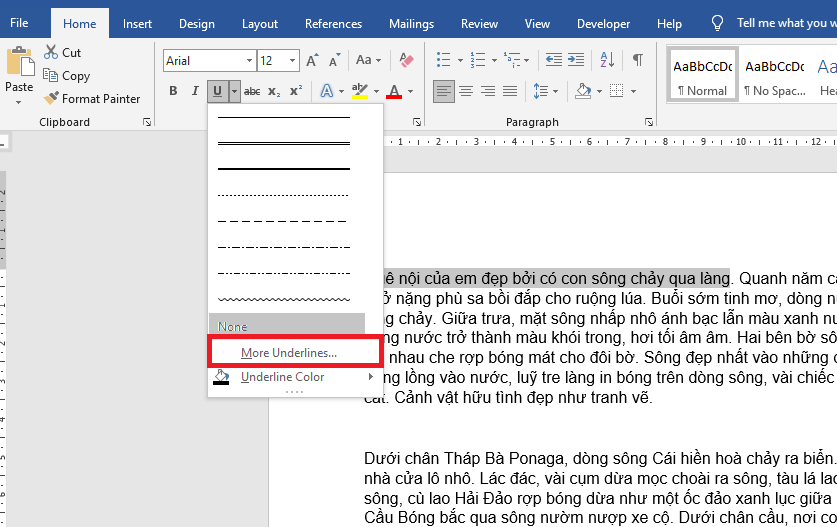Image resolution: width=837 pixels, height=527 pixels.
Task: Click the Superscript icon
Action: tap(295, 92)
